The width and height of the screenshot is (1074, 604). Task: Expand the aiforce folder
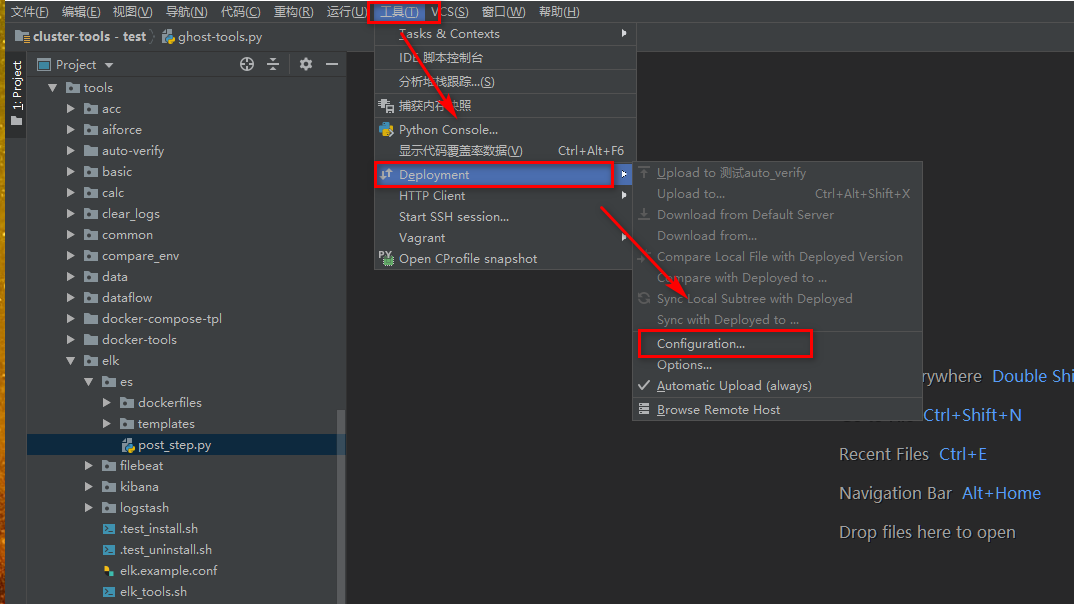point(71,129)
